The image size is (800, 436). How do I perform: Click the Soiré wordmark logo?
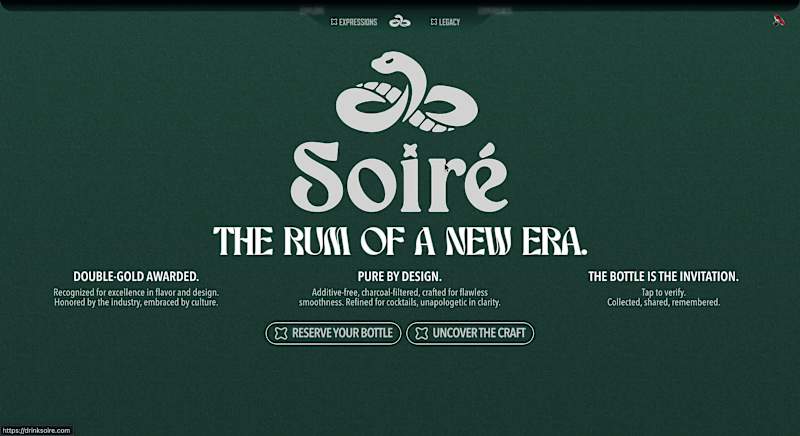point(399,177)
